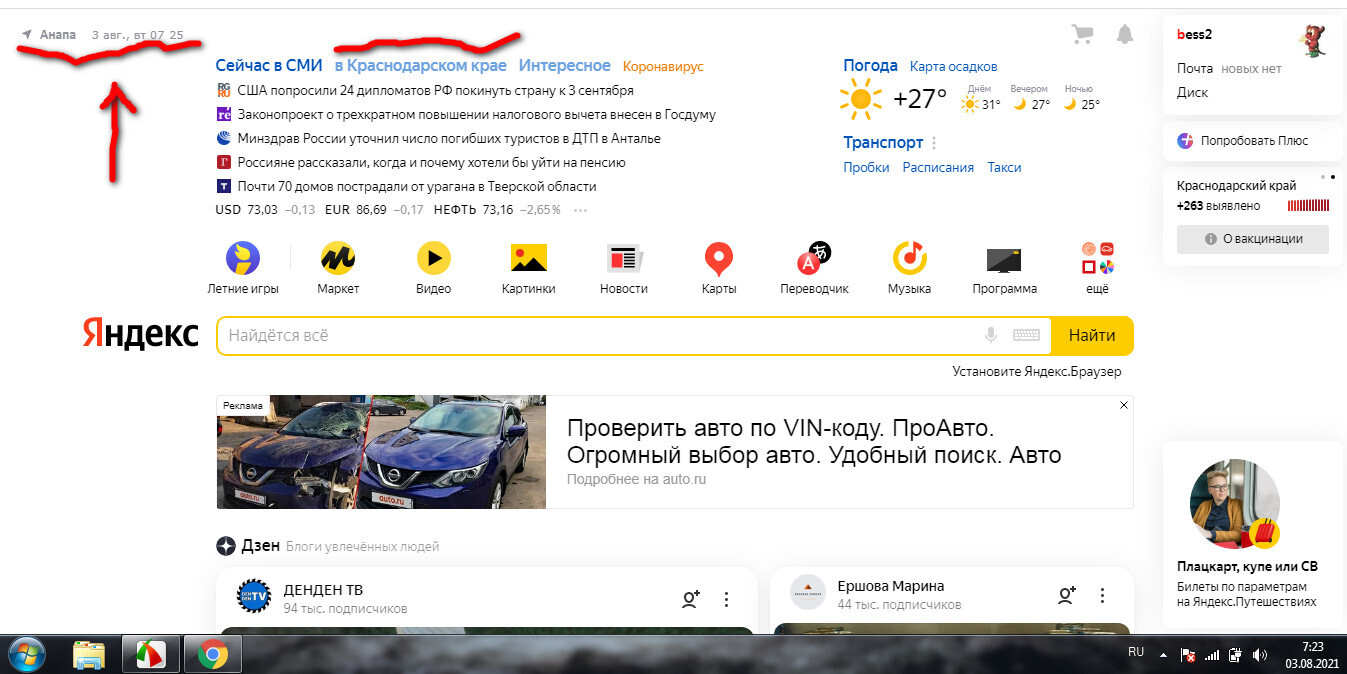This screenshot has width=1347, height=674.
Task: Open the Транспорт block options menu
Action: pos(934,143)
